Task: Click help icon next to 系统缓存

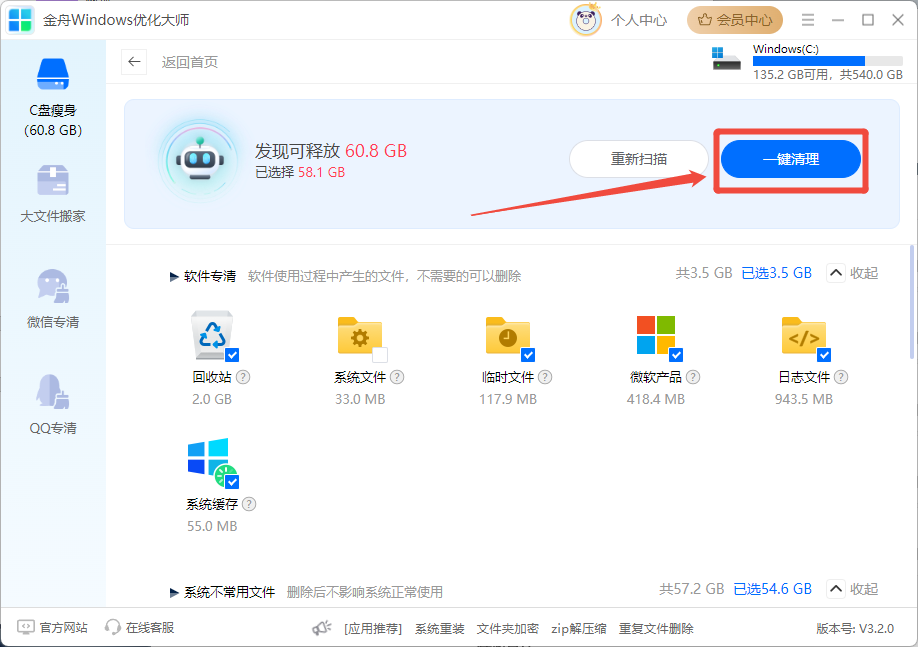Action: (x=249, y=504)
